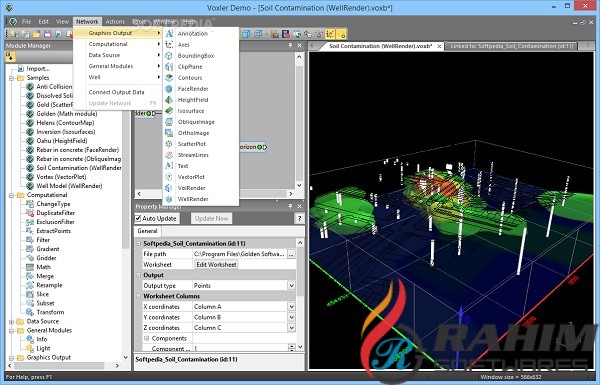600x385 pixels.
Task: Click the first 3D cube view toolbar icon
Action: point(246,34)
